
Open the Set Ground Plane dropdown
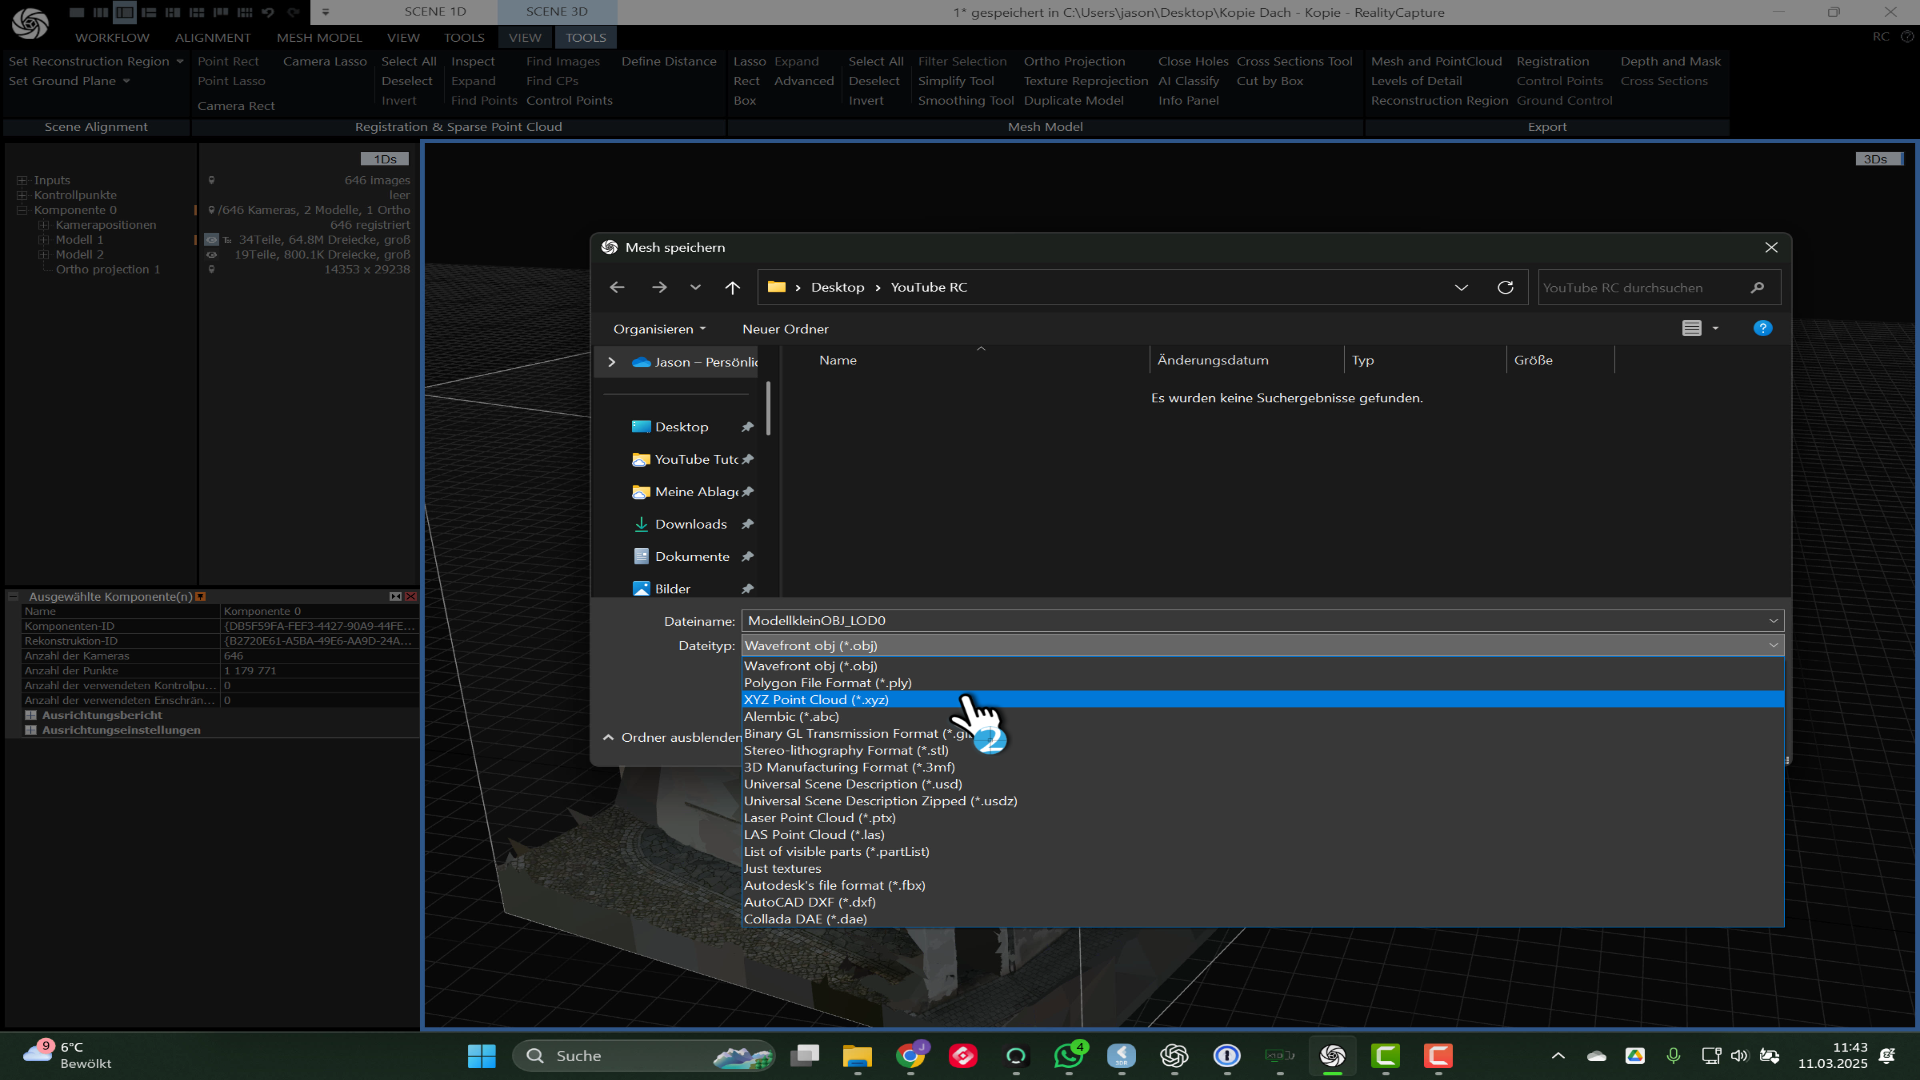pyautogui.click(x=127, y=82)
